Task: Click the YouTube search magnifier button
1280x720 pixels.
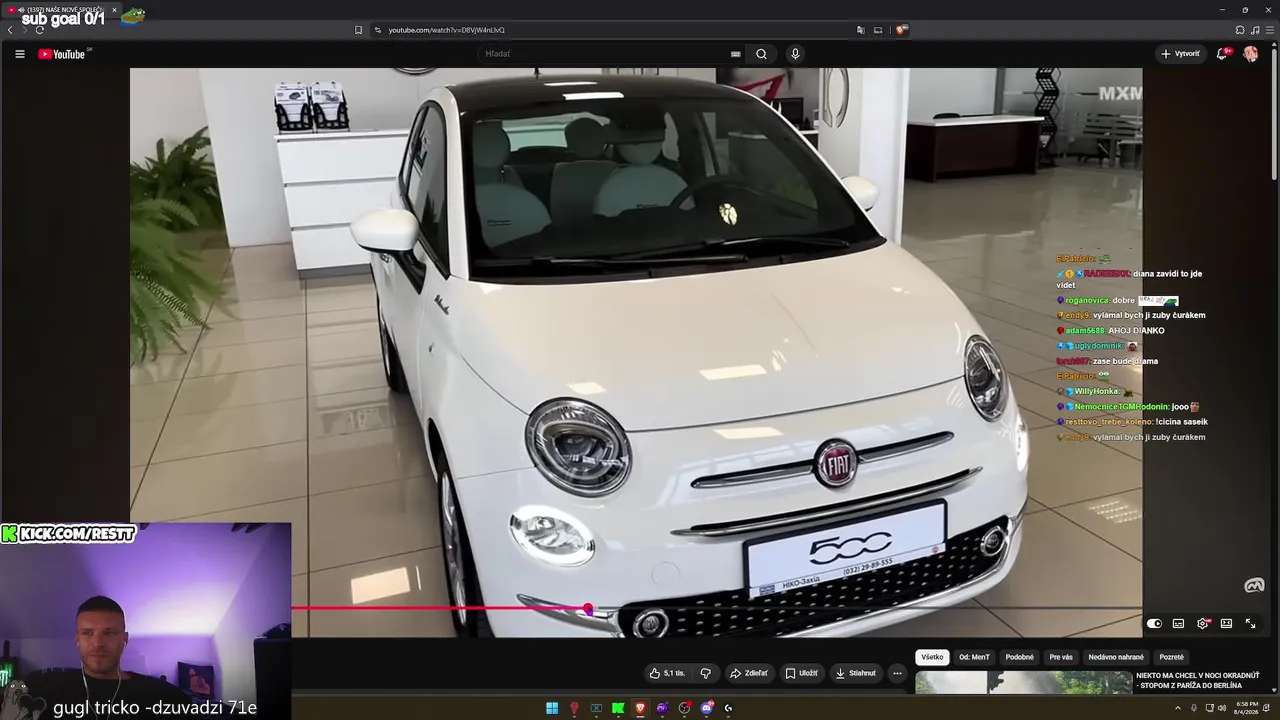Action: (761, 54)
